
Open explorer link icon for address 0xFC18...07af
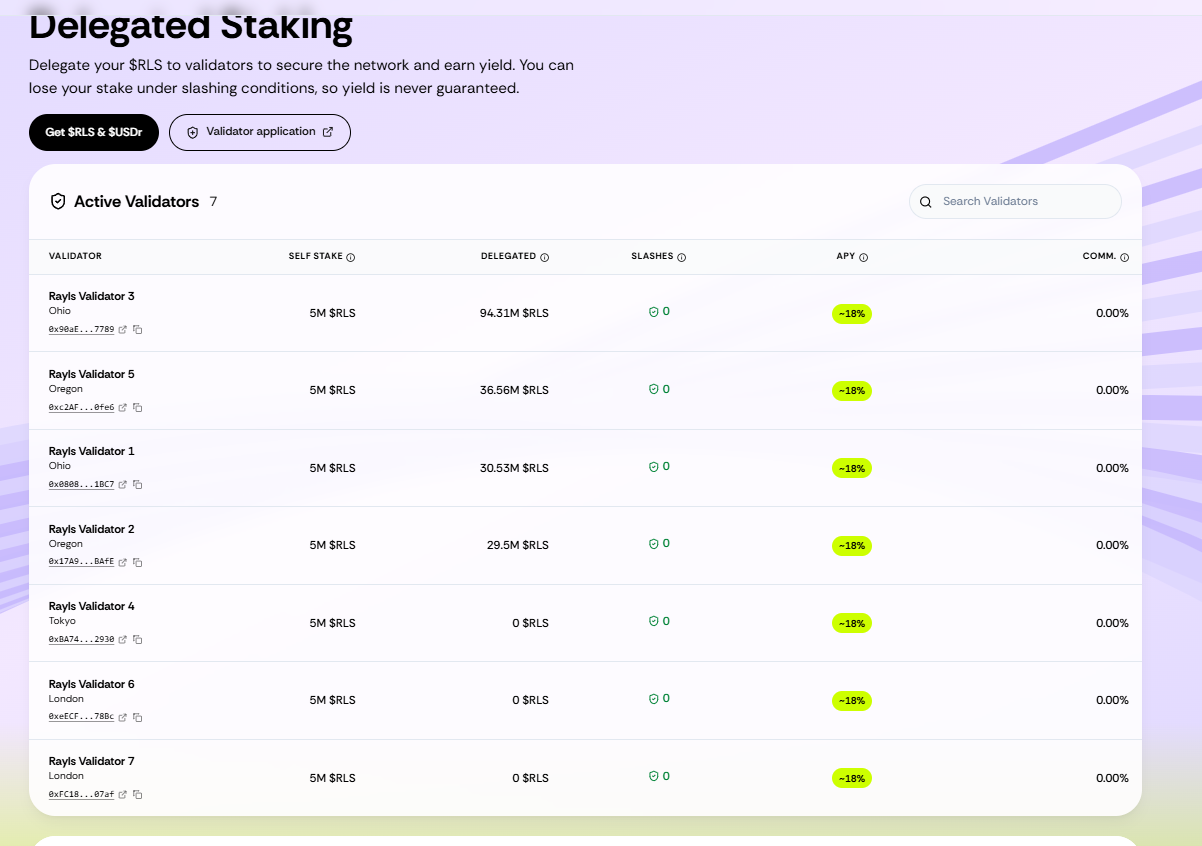pos(123,795)
